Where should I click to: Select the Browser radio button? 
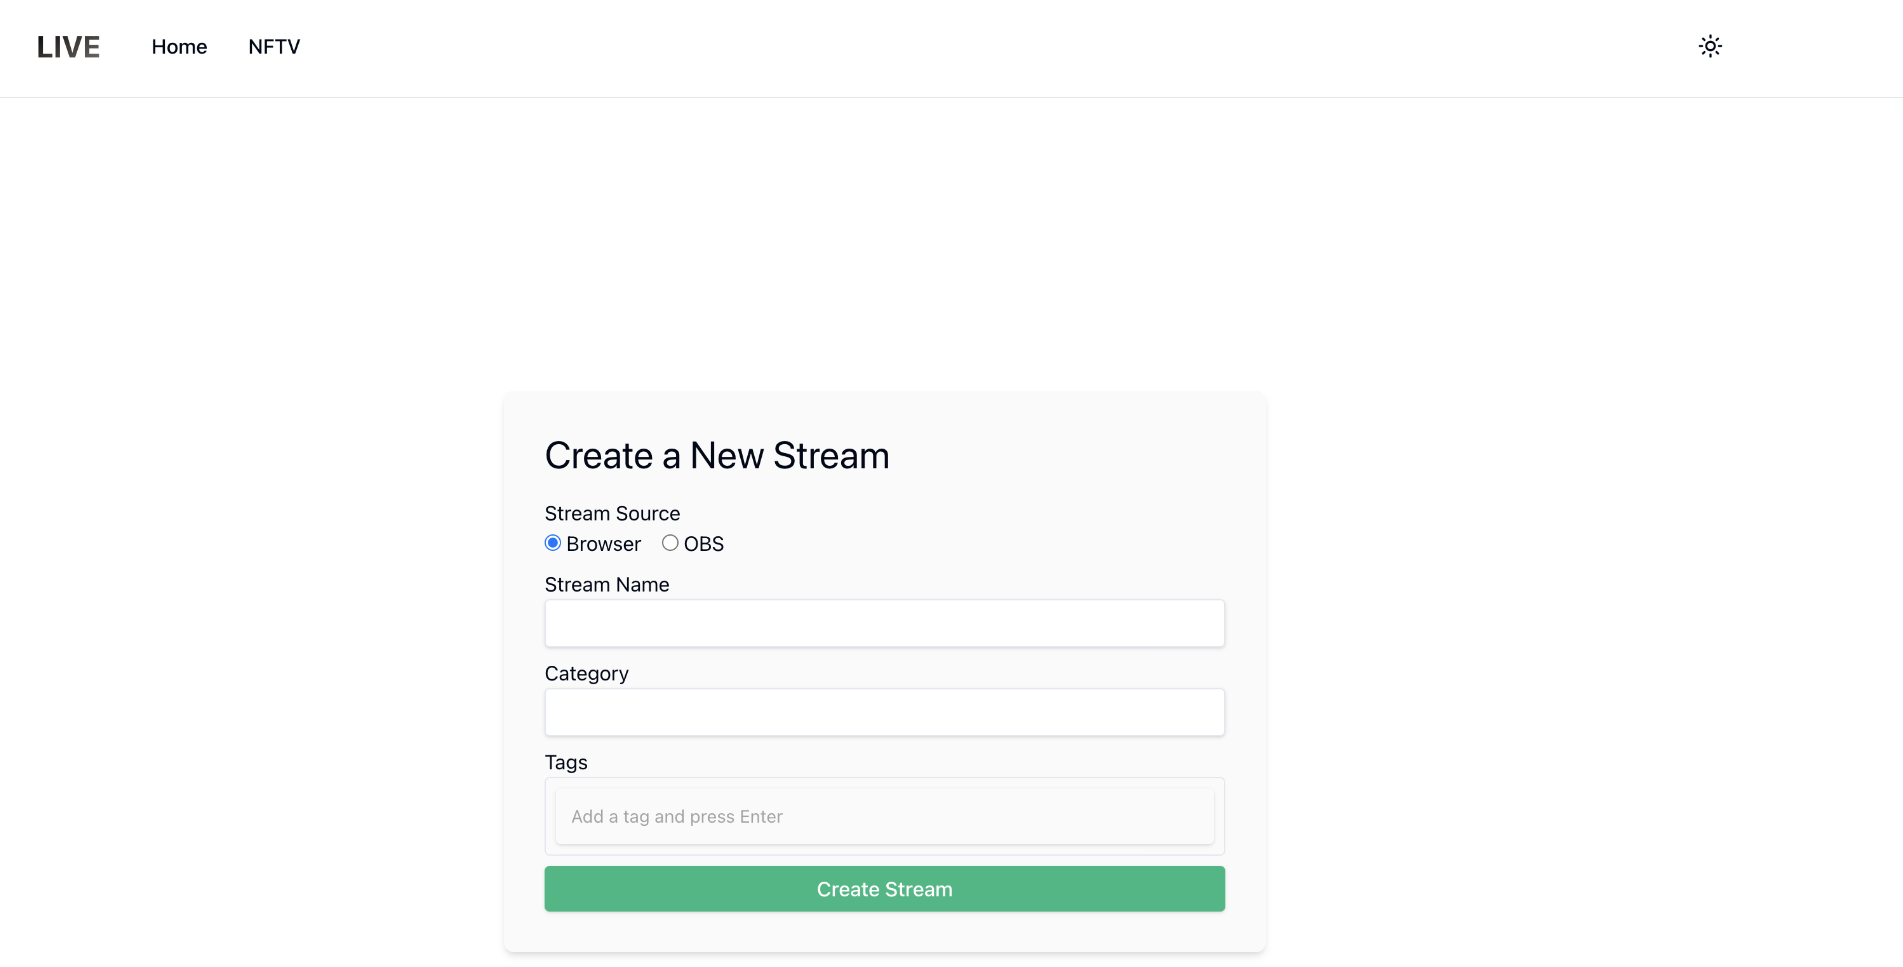pyautogui.click(x=553, y=543)
